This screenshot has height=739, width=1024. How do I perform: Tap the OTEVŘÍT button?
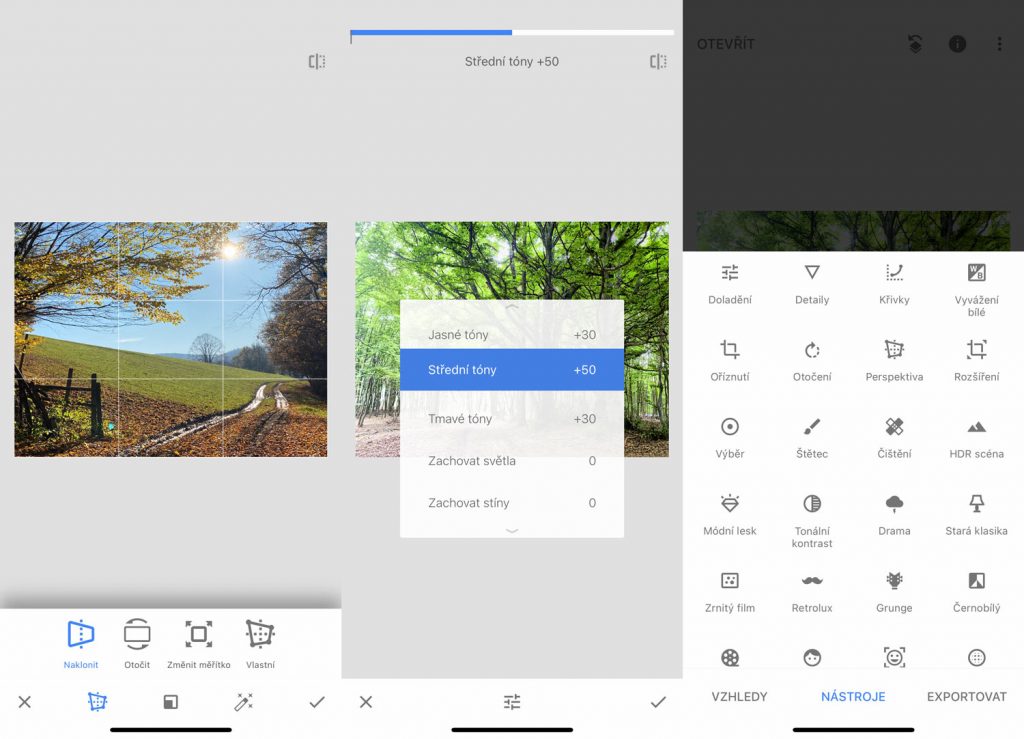tap(726, 44)
